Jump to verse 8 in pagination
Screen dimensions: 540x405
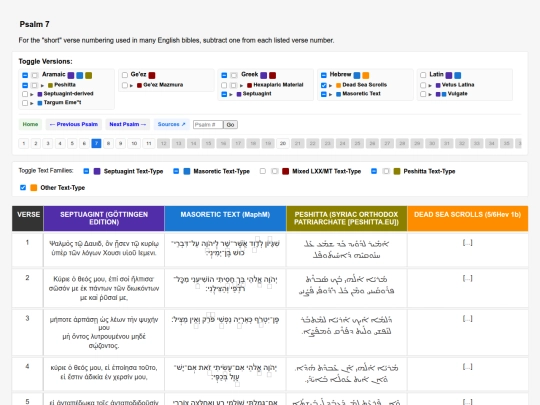pyautogui.click(x=108, y=143)
